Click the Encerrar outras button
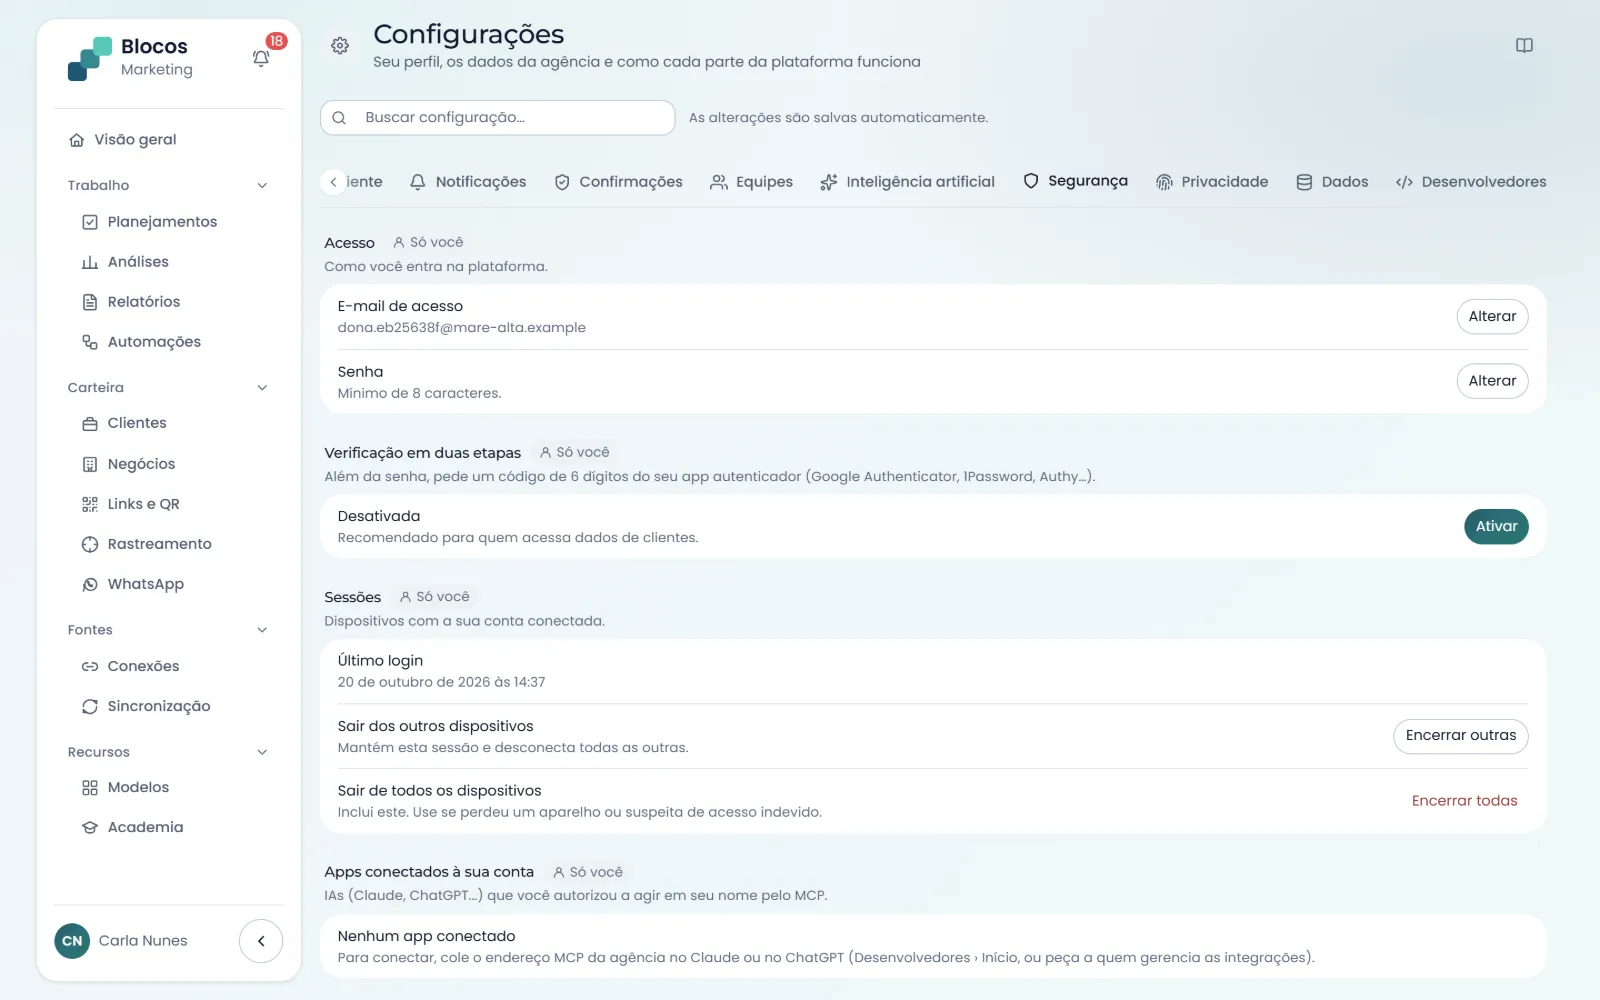Viewport: 1600px width, 1000px height. tap(1461, 736)
